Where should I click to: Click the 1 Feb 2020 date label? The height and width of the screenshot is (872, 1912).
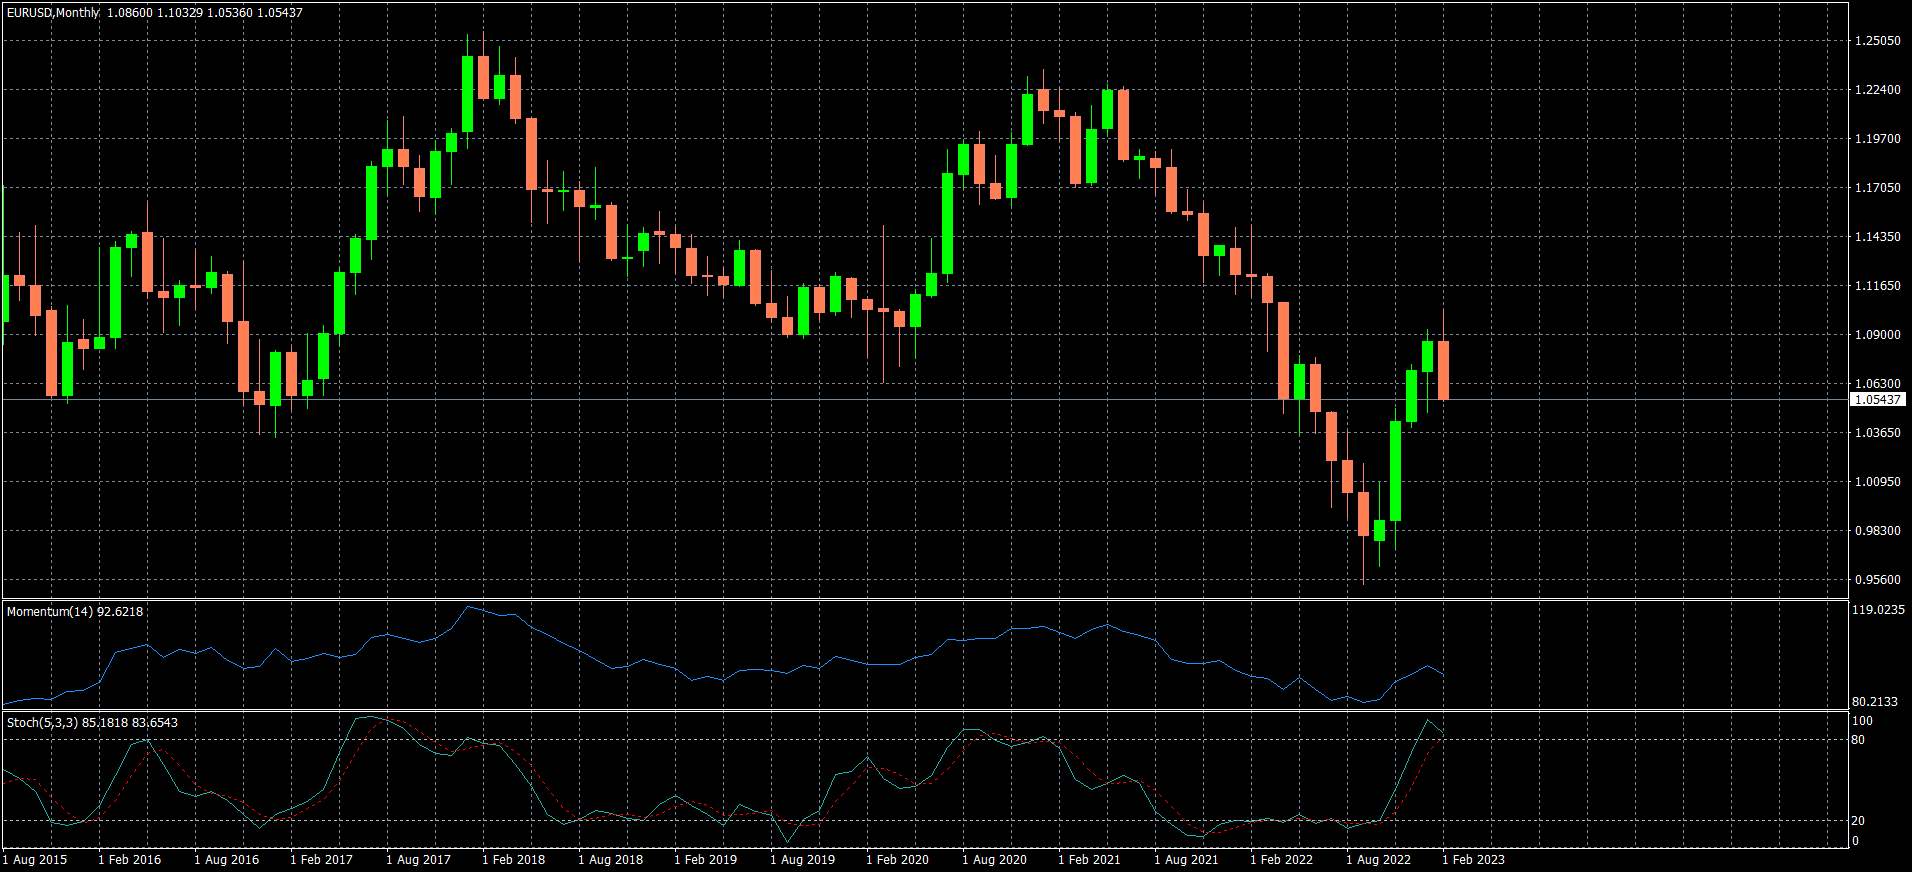tap(898, 860)
